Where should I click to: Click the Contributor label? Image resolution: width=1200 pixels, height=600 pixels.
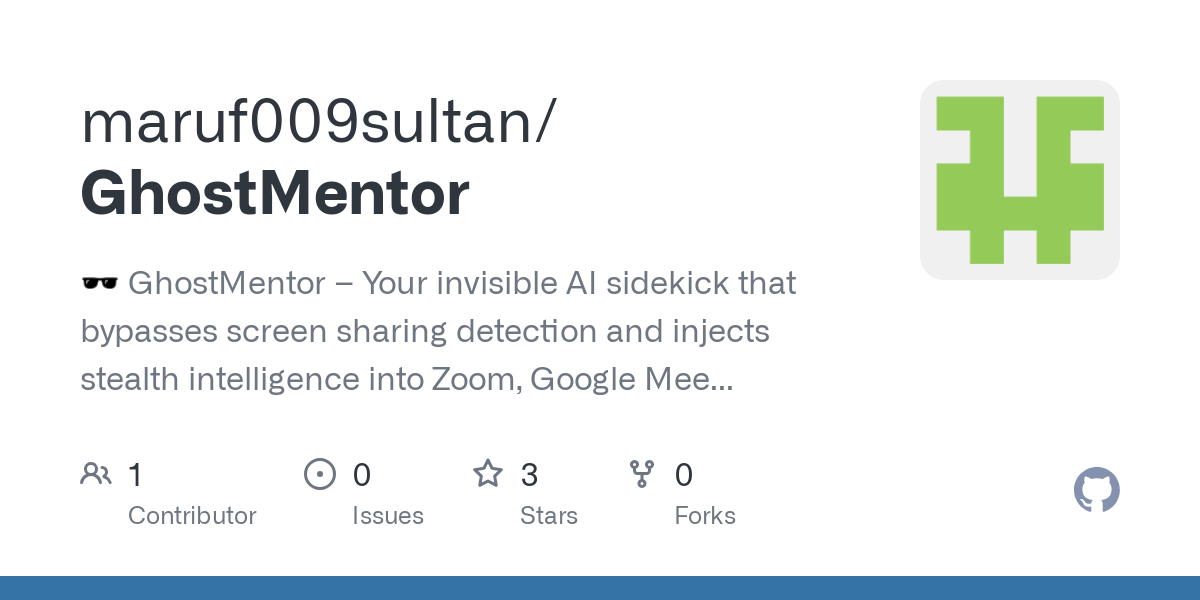click(x=192, y=516)
